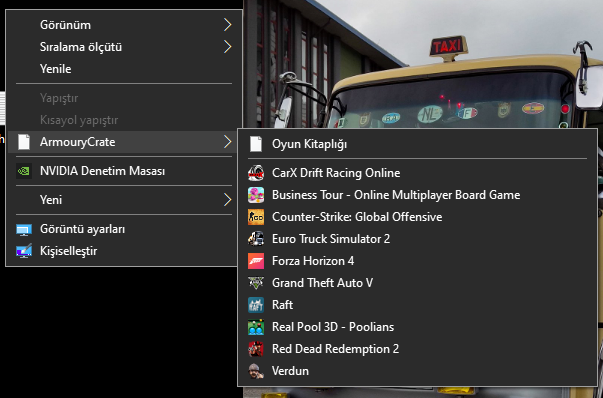The width and height of the screenshot is (603, 398).
Task: Click the Real Pool 3D icon
Action: tap(256, 327)
